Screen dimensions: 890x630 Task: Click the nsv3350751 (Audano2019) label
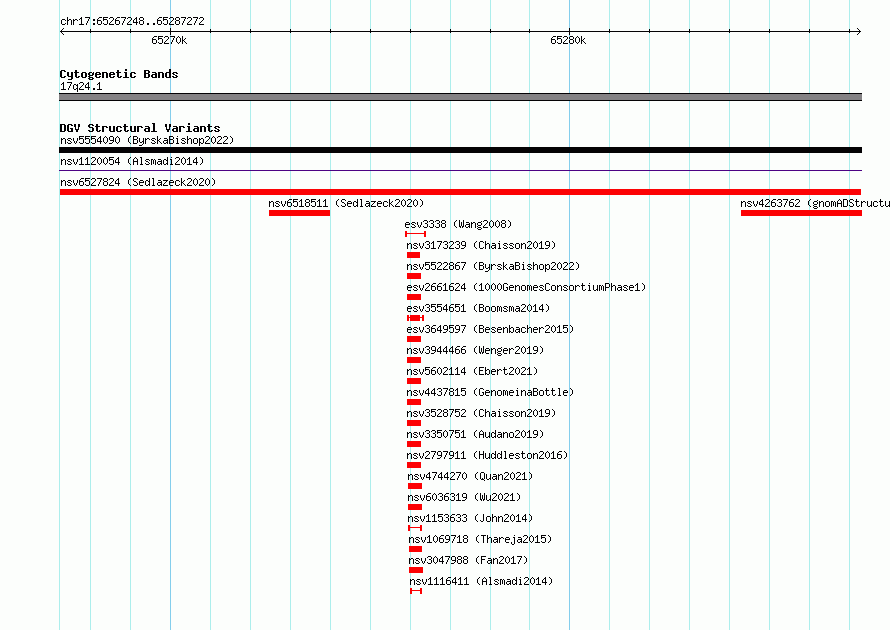point(475,434)
